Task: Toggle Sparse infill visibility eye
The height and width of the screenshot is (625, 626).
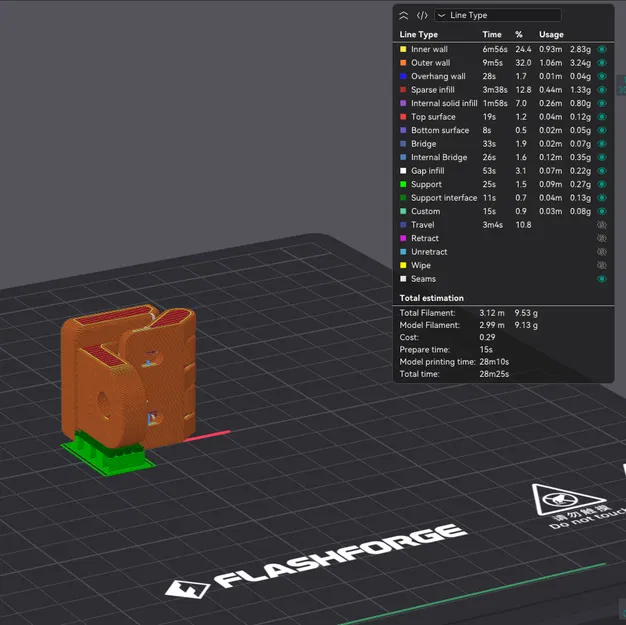Action: coord(602,90)
